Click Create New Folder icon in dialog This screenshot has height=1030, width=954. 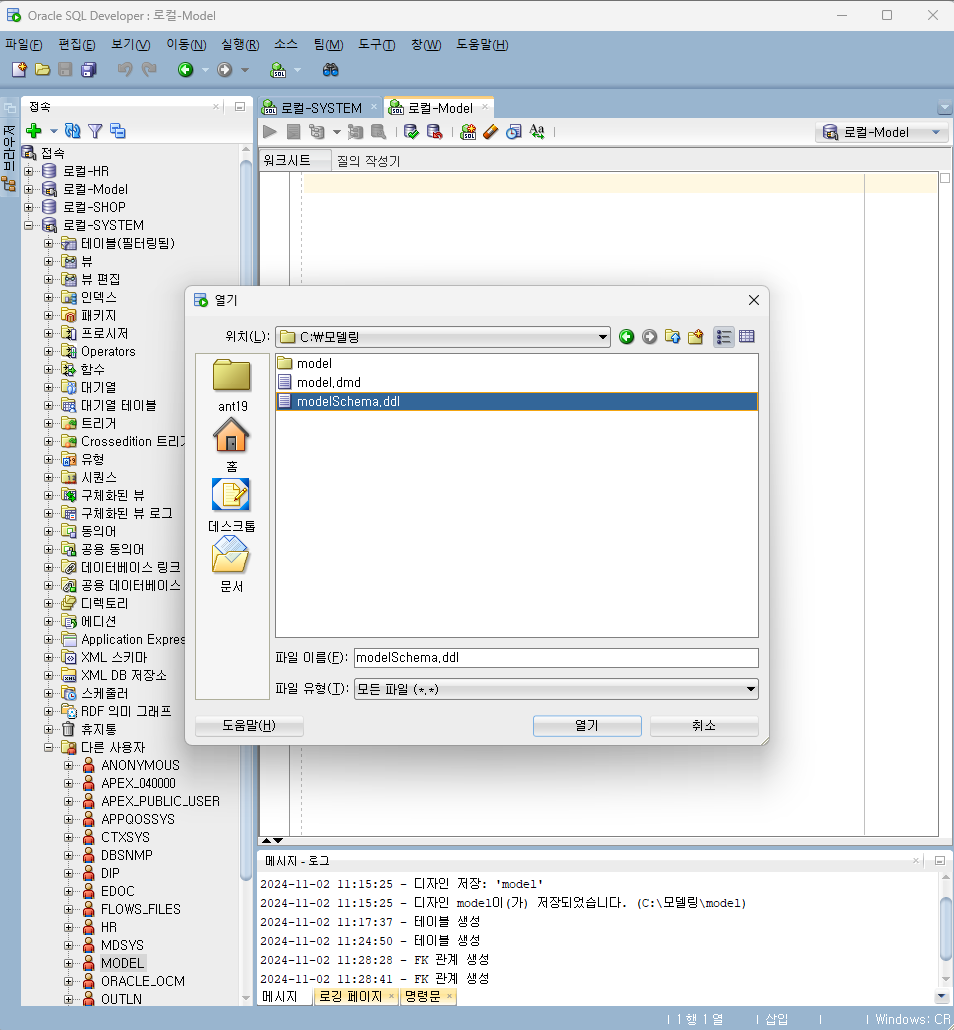695,337
